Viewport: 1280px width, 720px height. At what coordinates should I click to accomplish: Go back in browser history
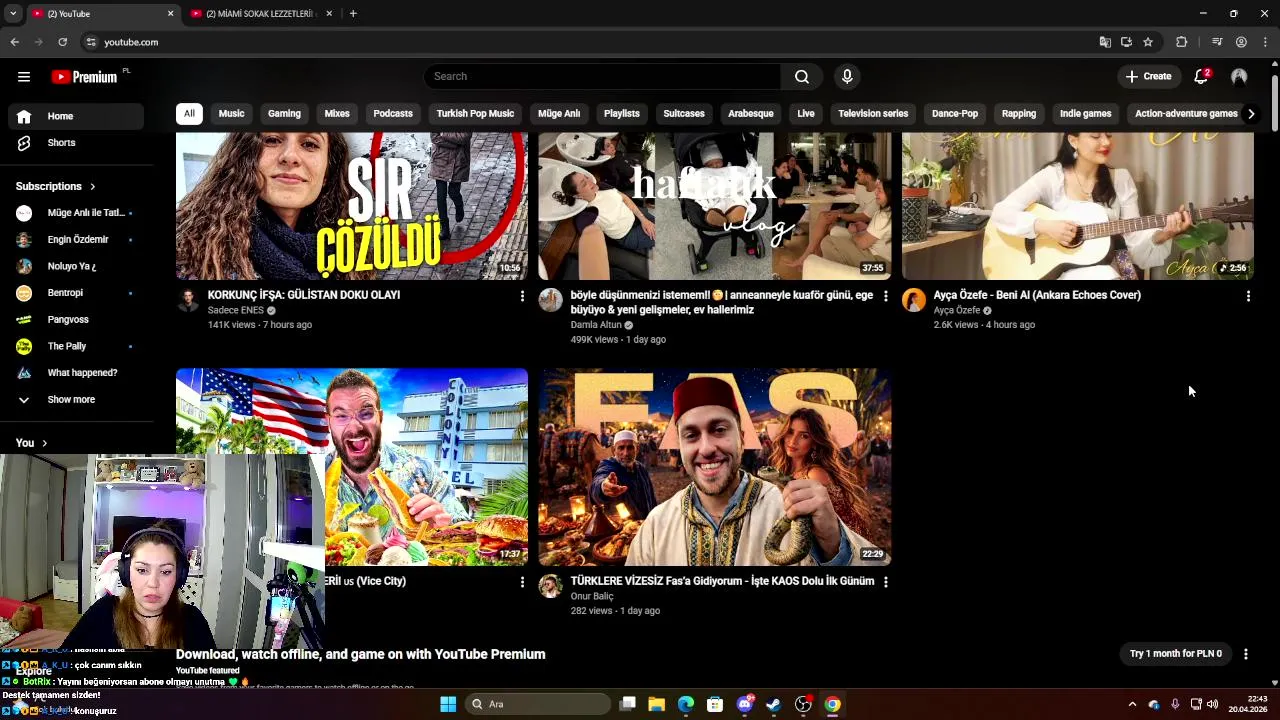pos(14,42)
